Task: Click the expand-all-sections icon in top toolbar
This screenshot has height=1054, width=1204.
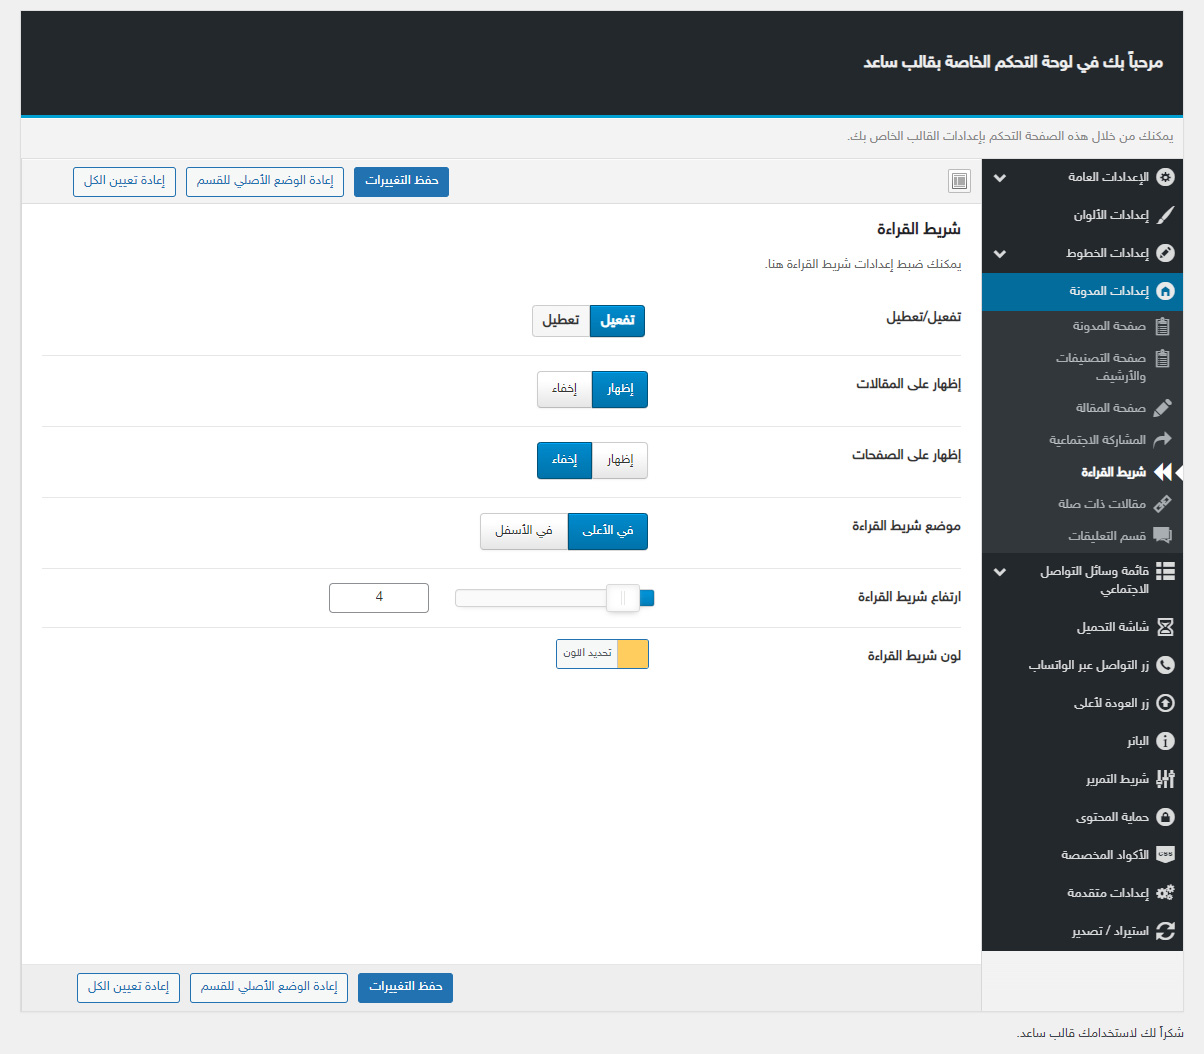Action: [959, 181]
